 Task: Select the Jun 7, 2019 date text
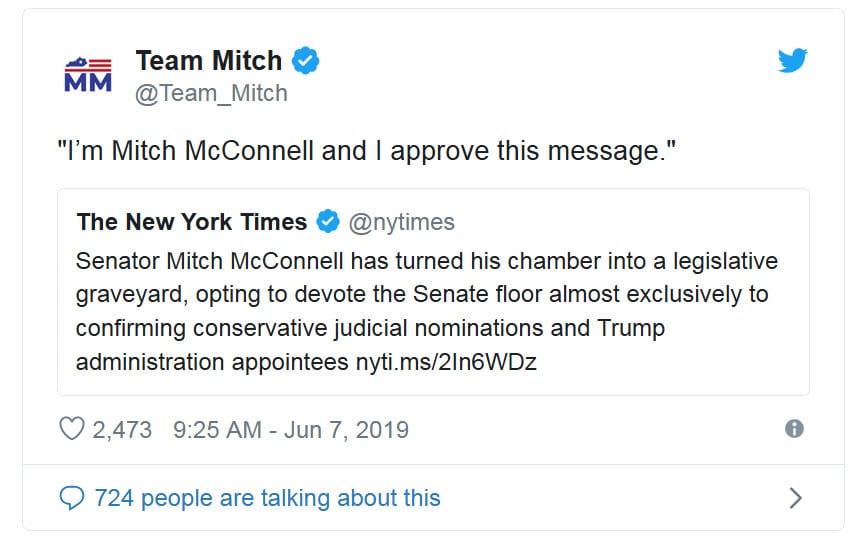click(347, 429)
